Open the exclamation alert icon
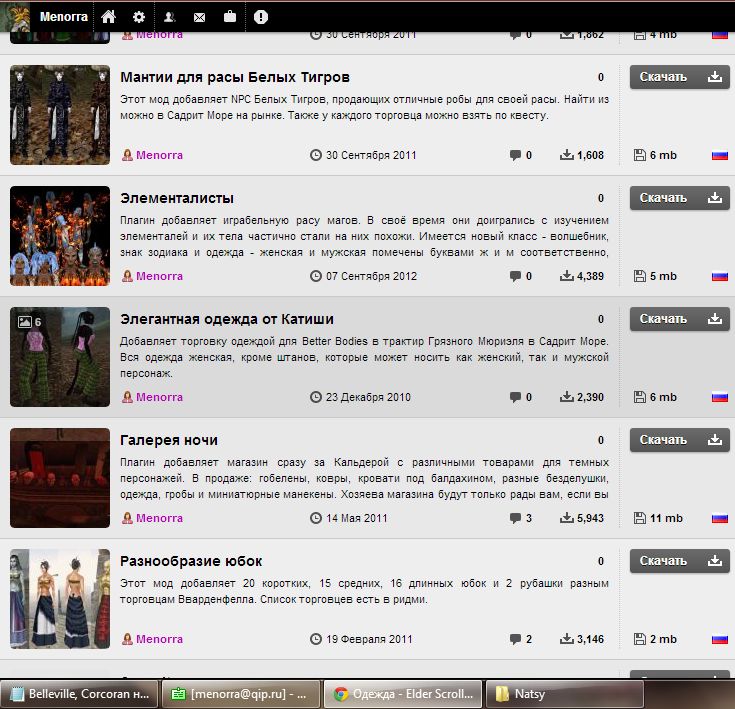Image resolution: width=735 pixels, height=709 pixels. pyautogui.click(x=261, y=17)
